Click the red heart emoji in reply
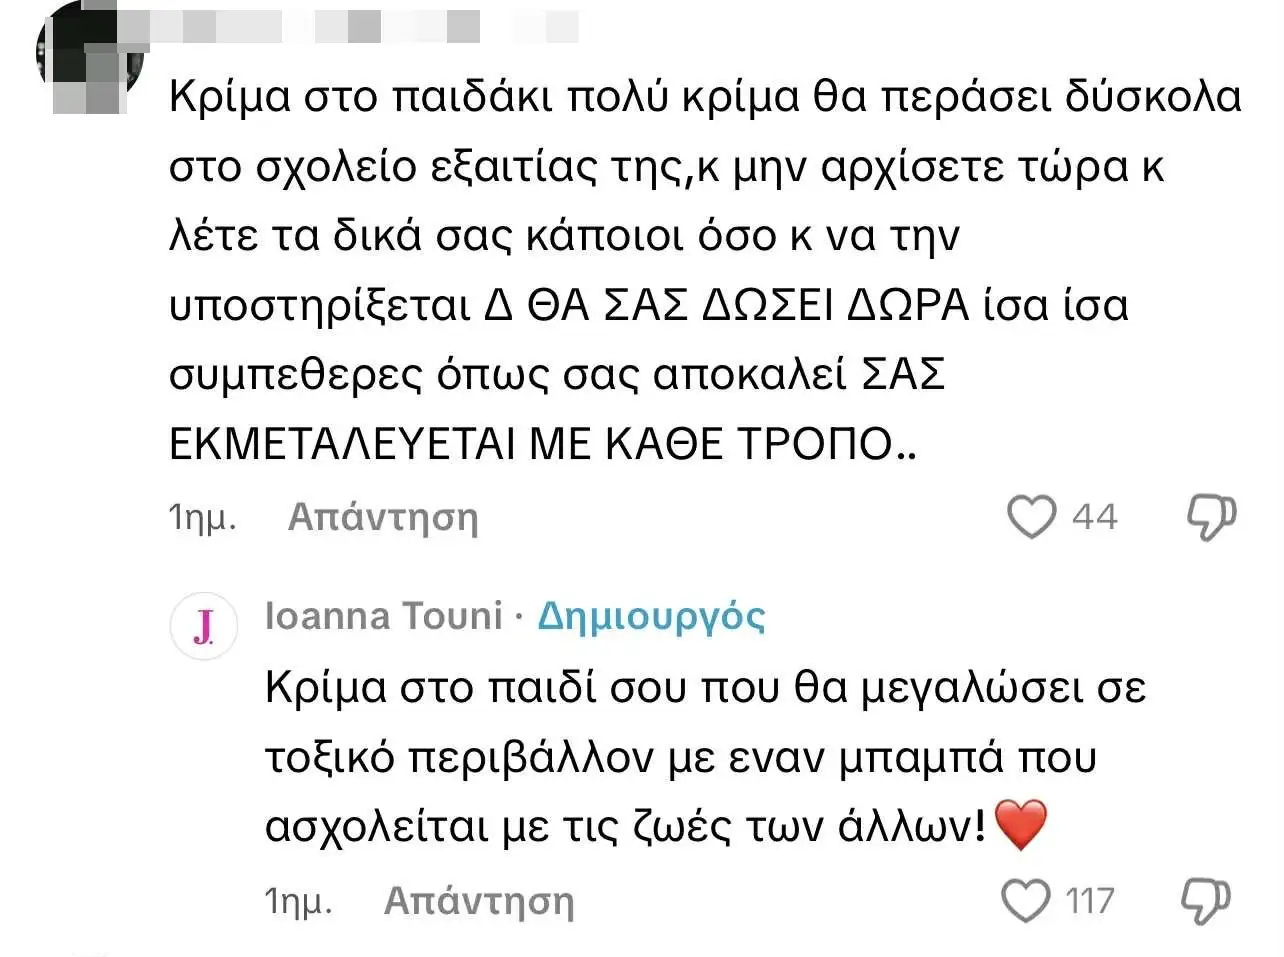 click(x=1020, y=826)
